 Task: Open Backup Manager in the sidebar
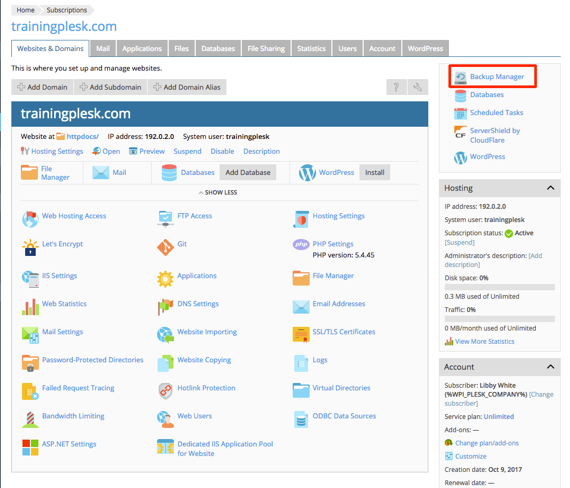point(497,76)
